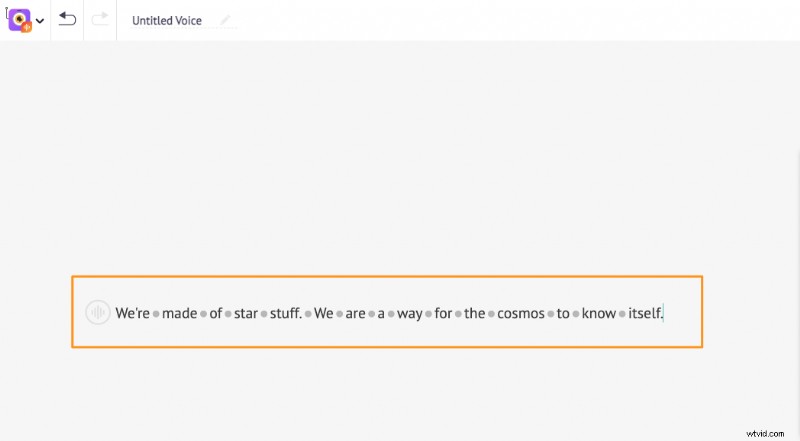Select the Untitled Voice title field
Screen dimensions: 800x441
pos(167,20)
